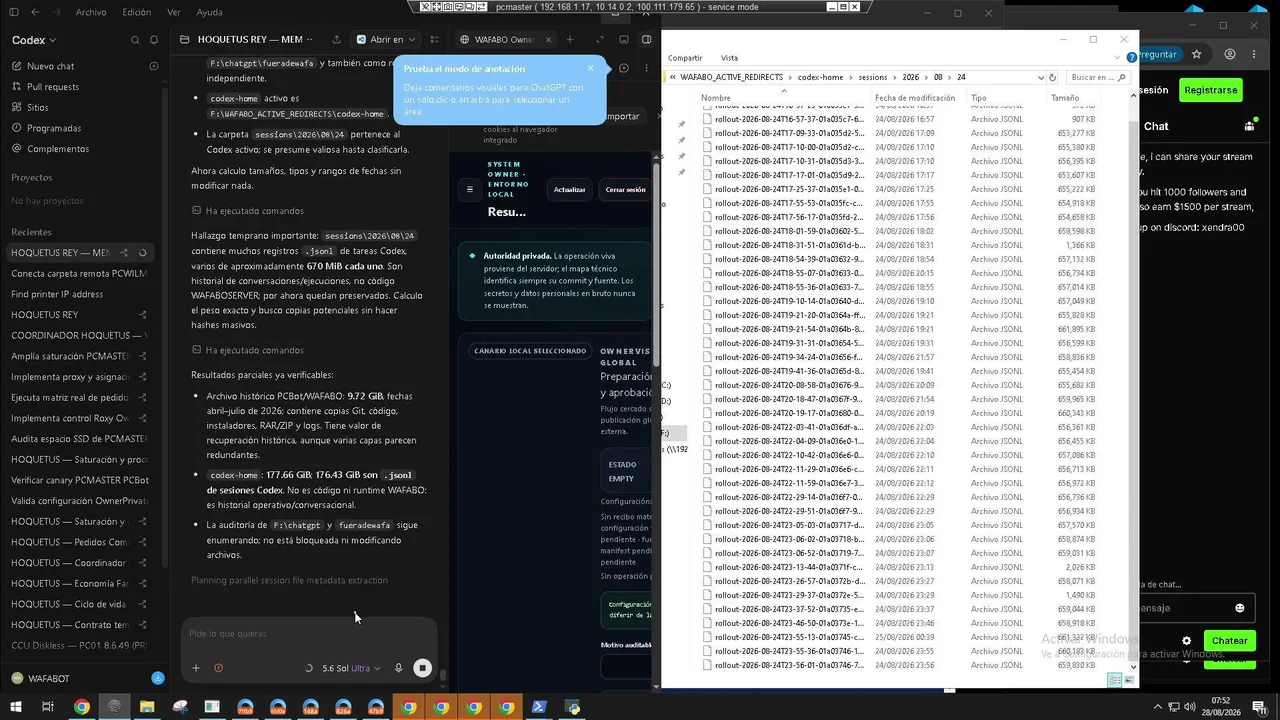Open the Codex notifications bell
The image size is (1280, 720).
pyautogui.click(x=154, y=40)
